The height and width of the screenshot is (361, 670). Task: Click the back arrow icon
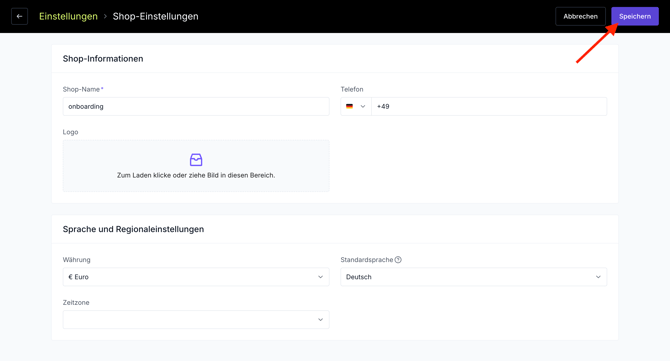(x=19, y=16)
